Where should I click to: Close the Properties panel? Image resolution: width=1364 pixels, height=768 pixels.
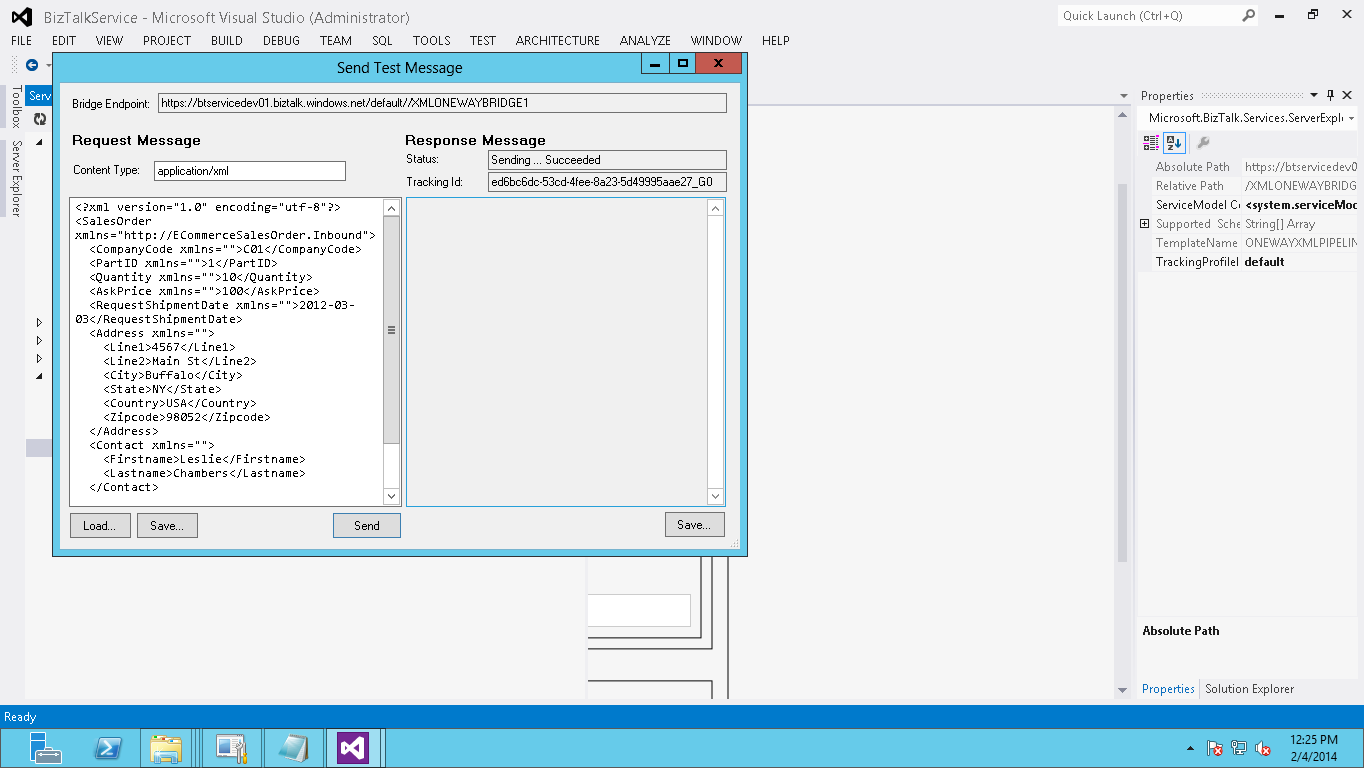[1347, 96]
